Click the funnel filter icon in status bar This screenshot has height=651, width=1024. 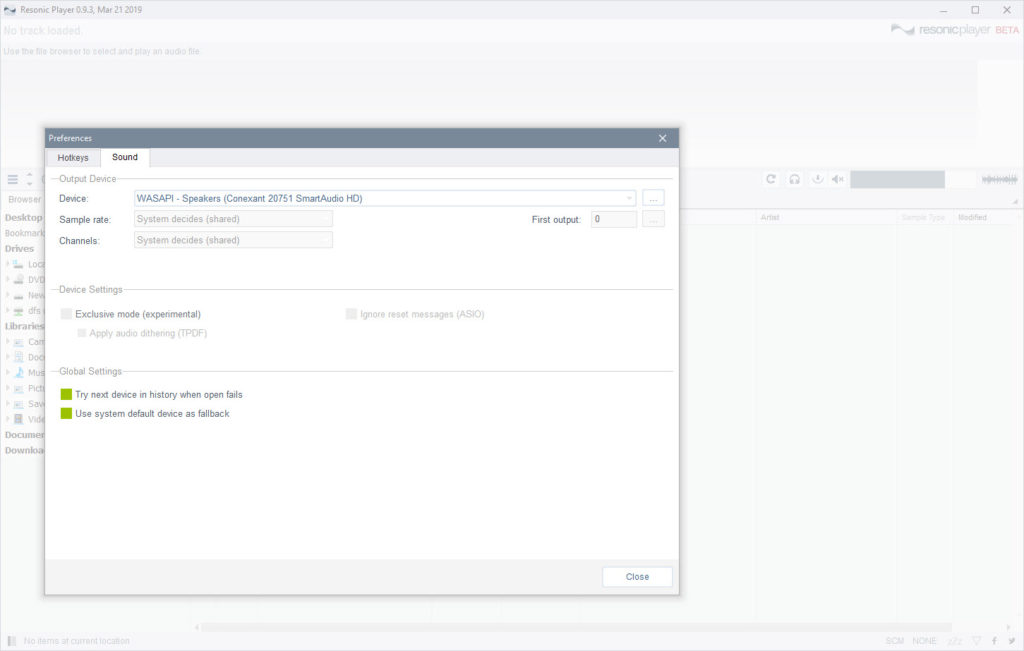pos(976,641)
